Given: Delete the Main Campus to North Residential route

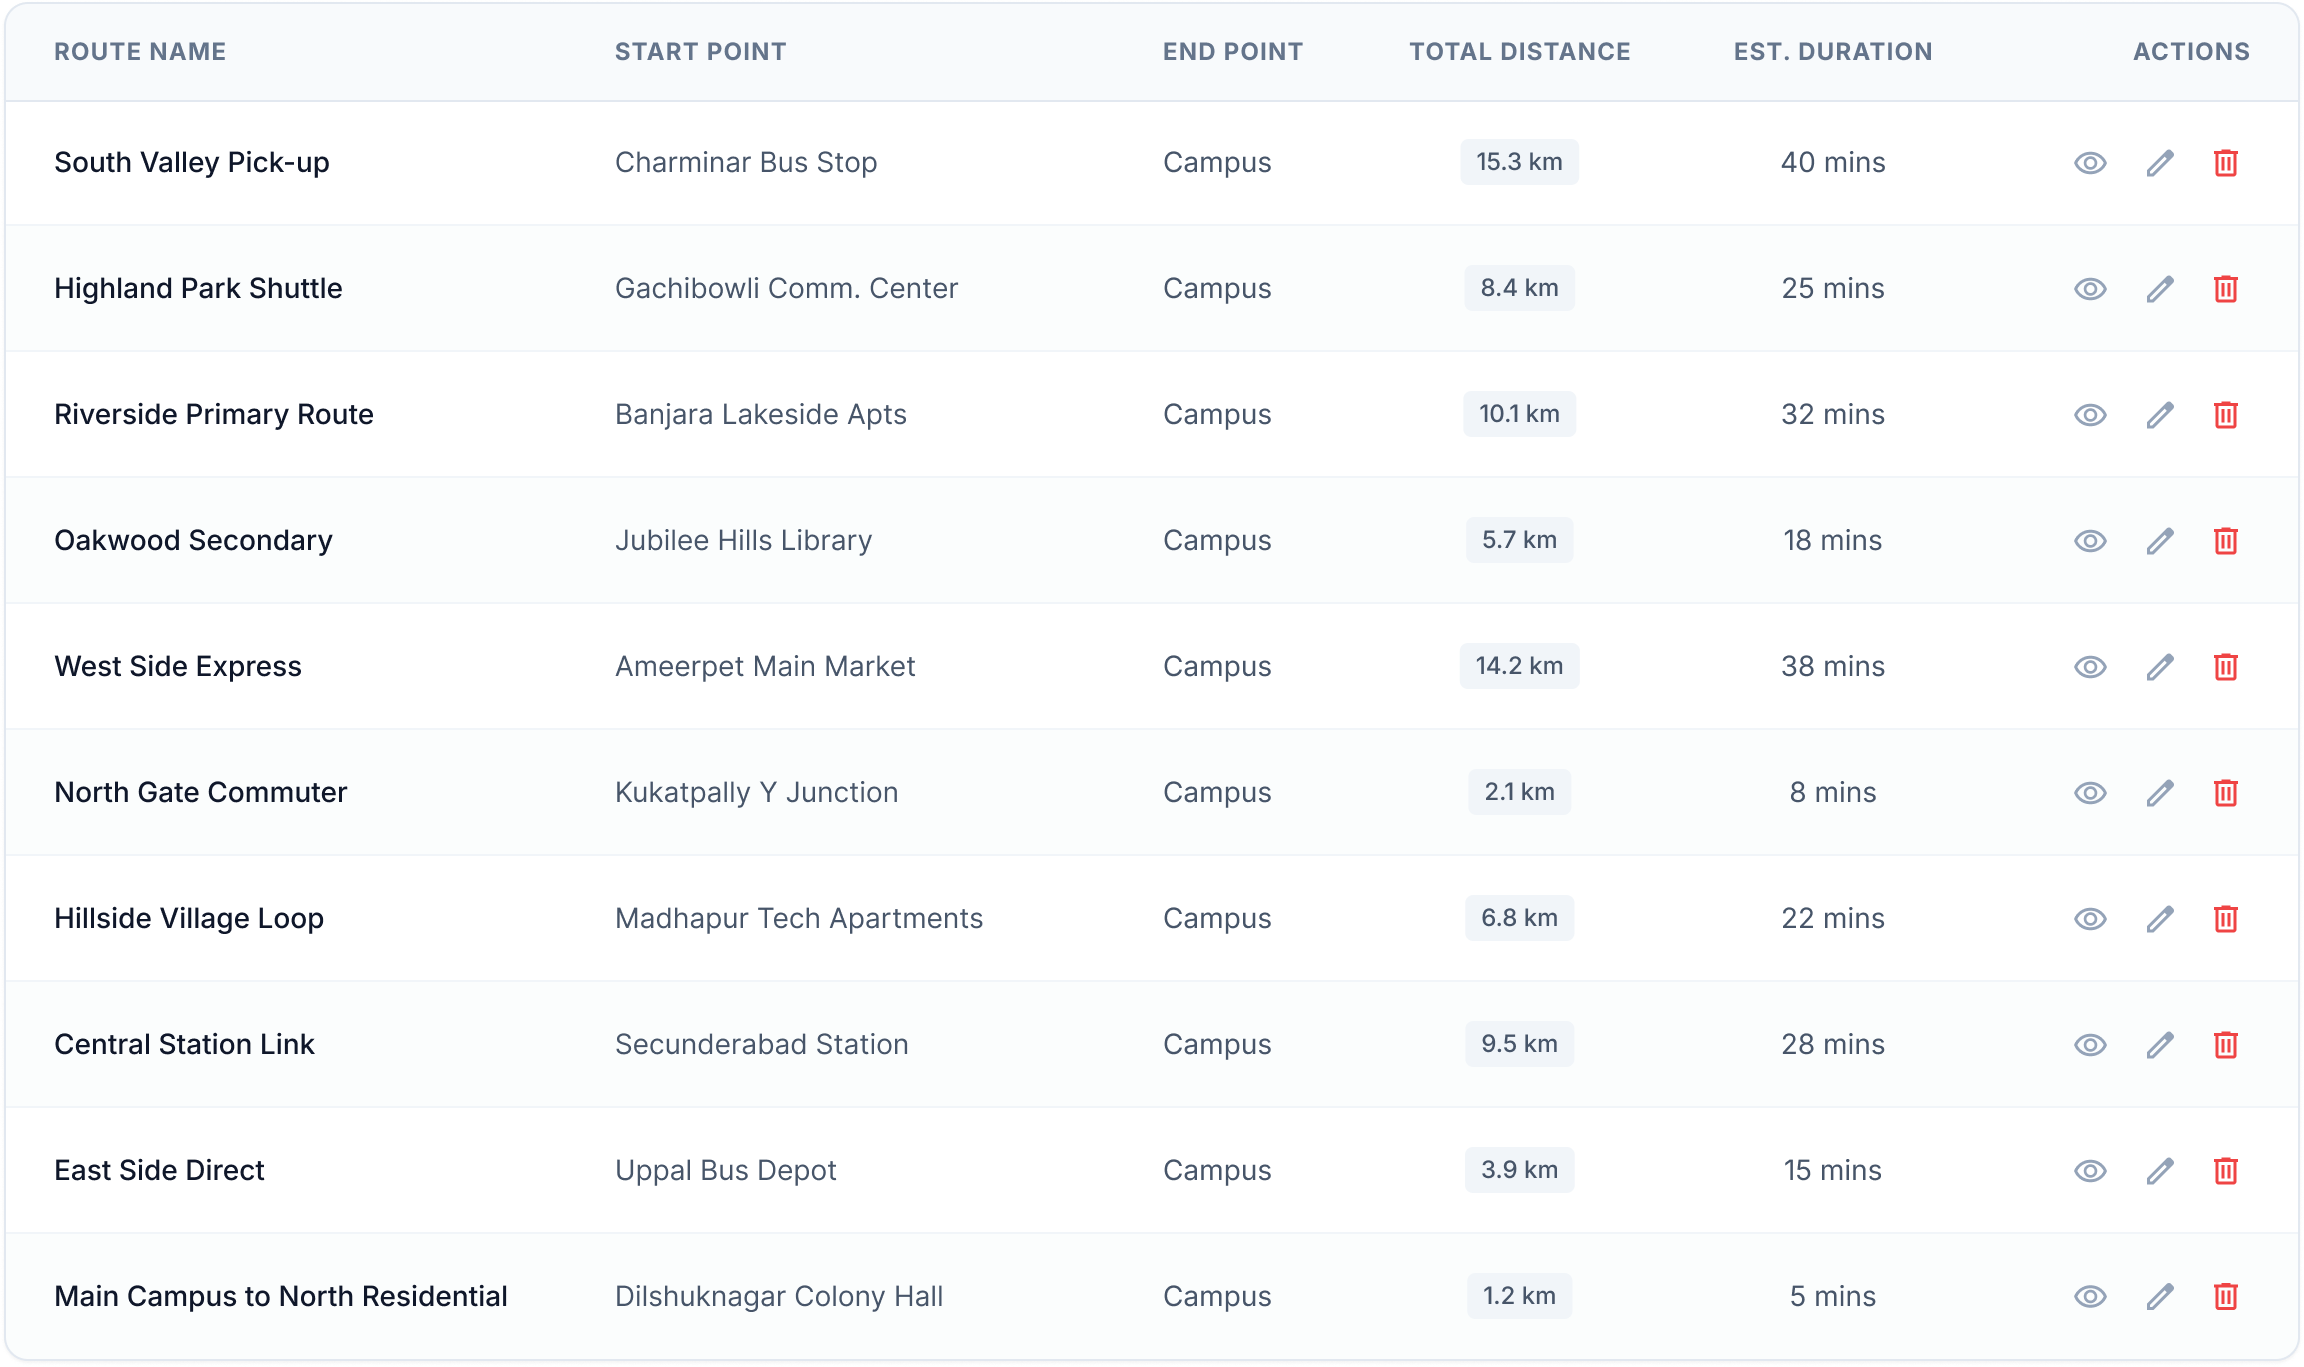Looking at the screenshot, I should pos(2227,1296).
